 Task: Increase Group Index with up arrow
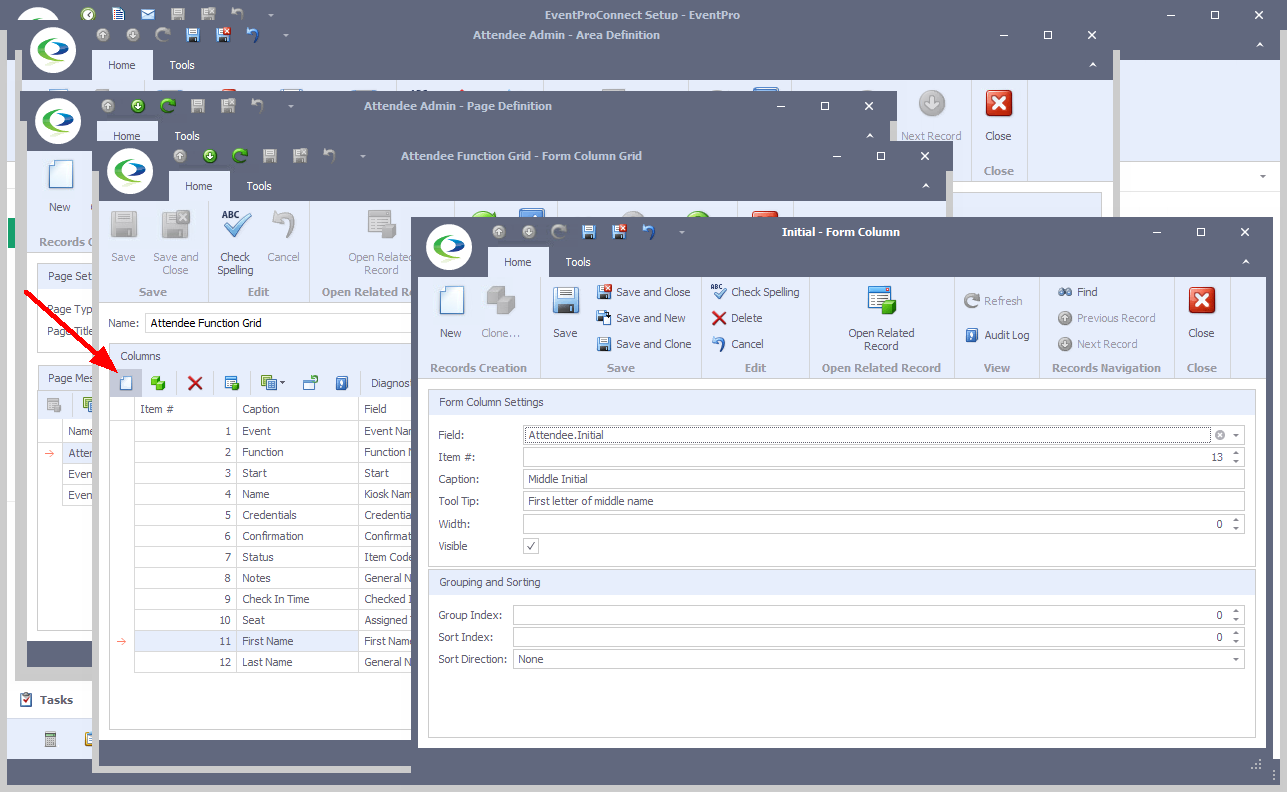click(x=1237, y=610)
